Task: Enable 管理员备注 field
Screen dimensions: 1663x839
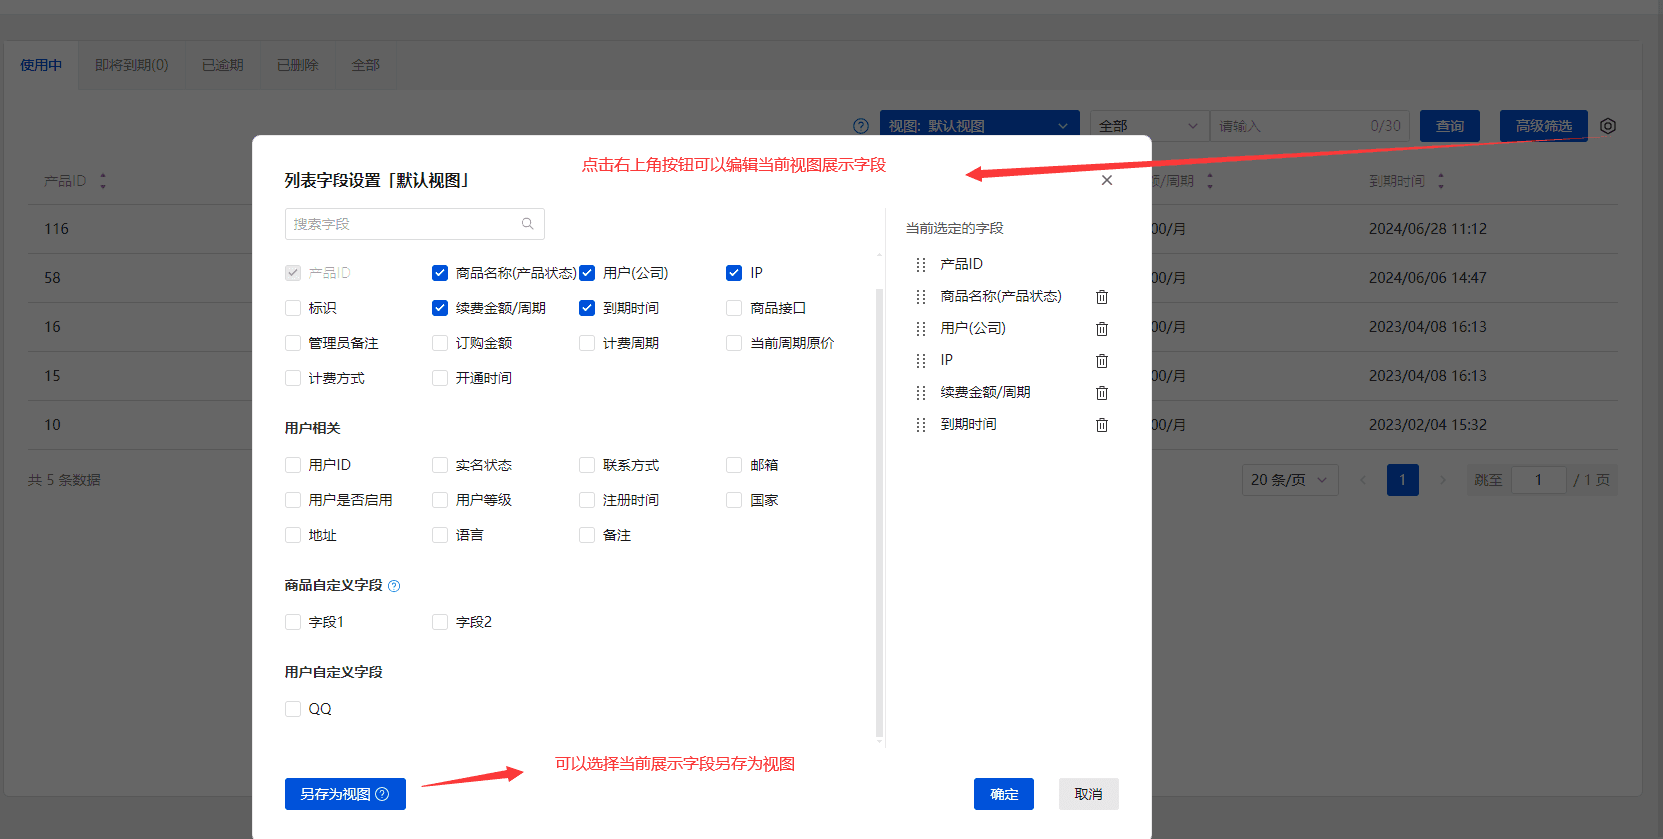Action: (293, 343)
